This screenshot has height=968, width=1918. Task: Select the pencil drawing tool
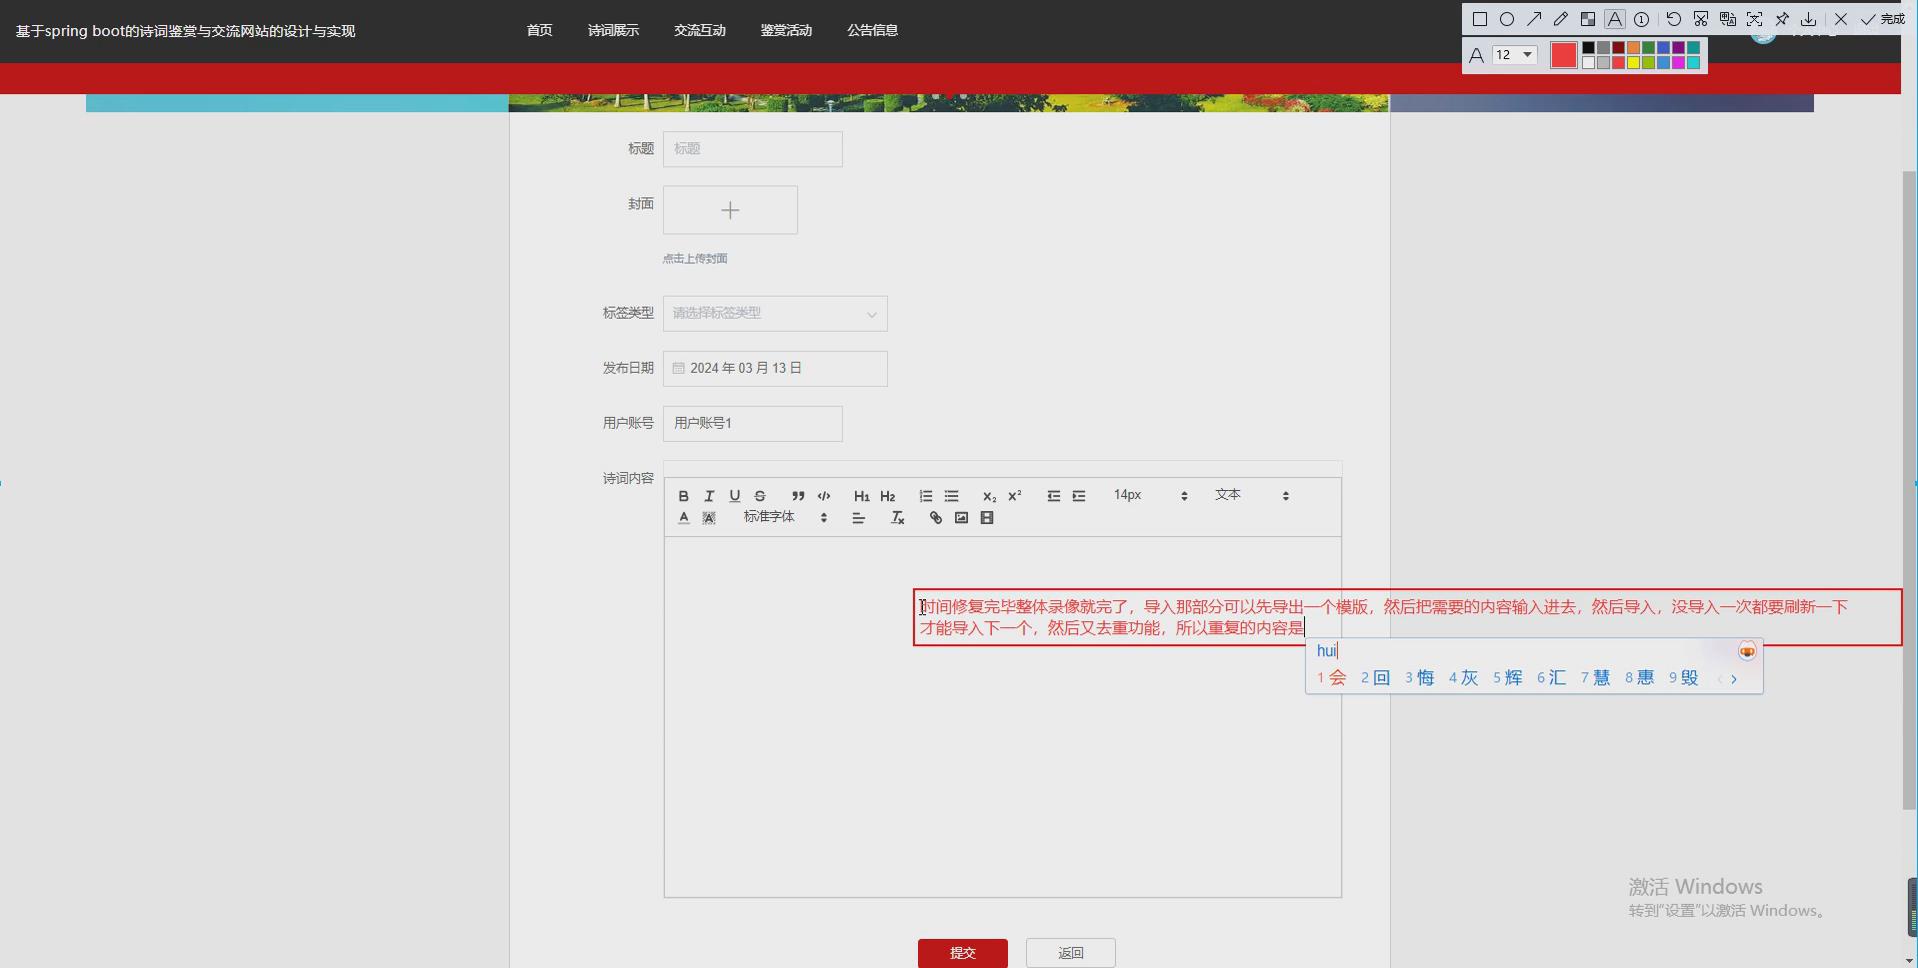(1561, 19)
